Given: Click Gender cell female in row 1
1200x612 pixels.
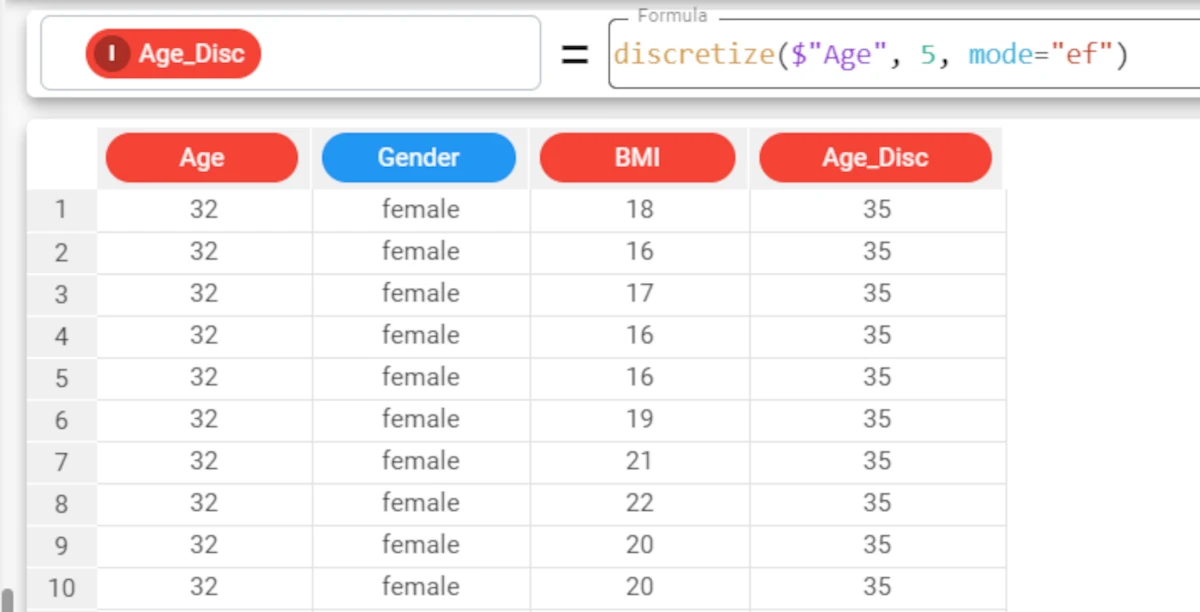Looking at the screenshot, I should point(421,209).
